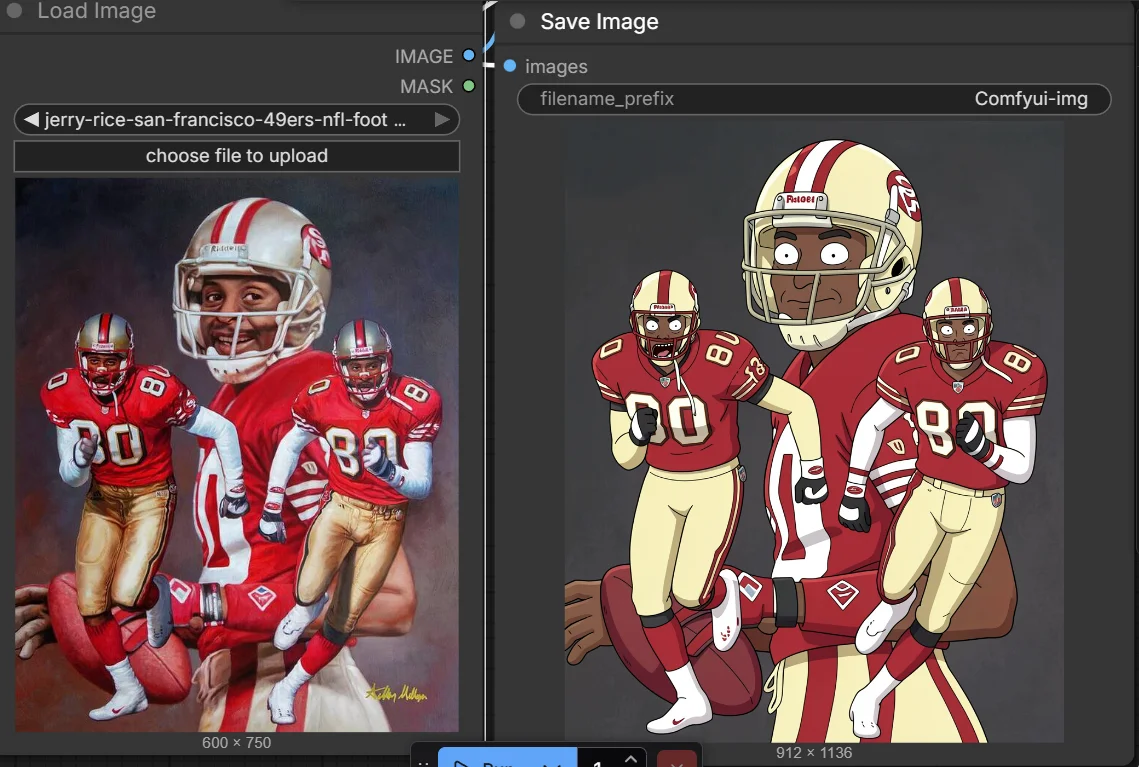Click choose file to upload button
The height and width of the screenshot is (767, 1139).
237,155
